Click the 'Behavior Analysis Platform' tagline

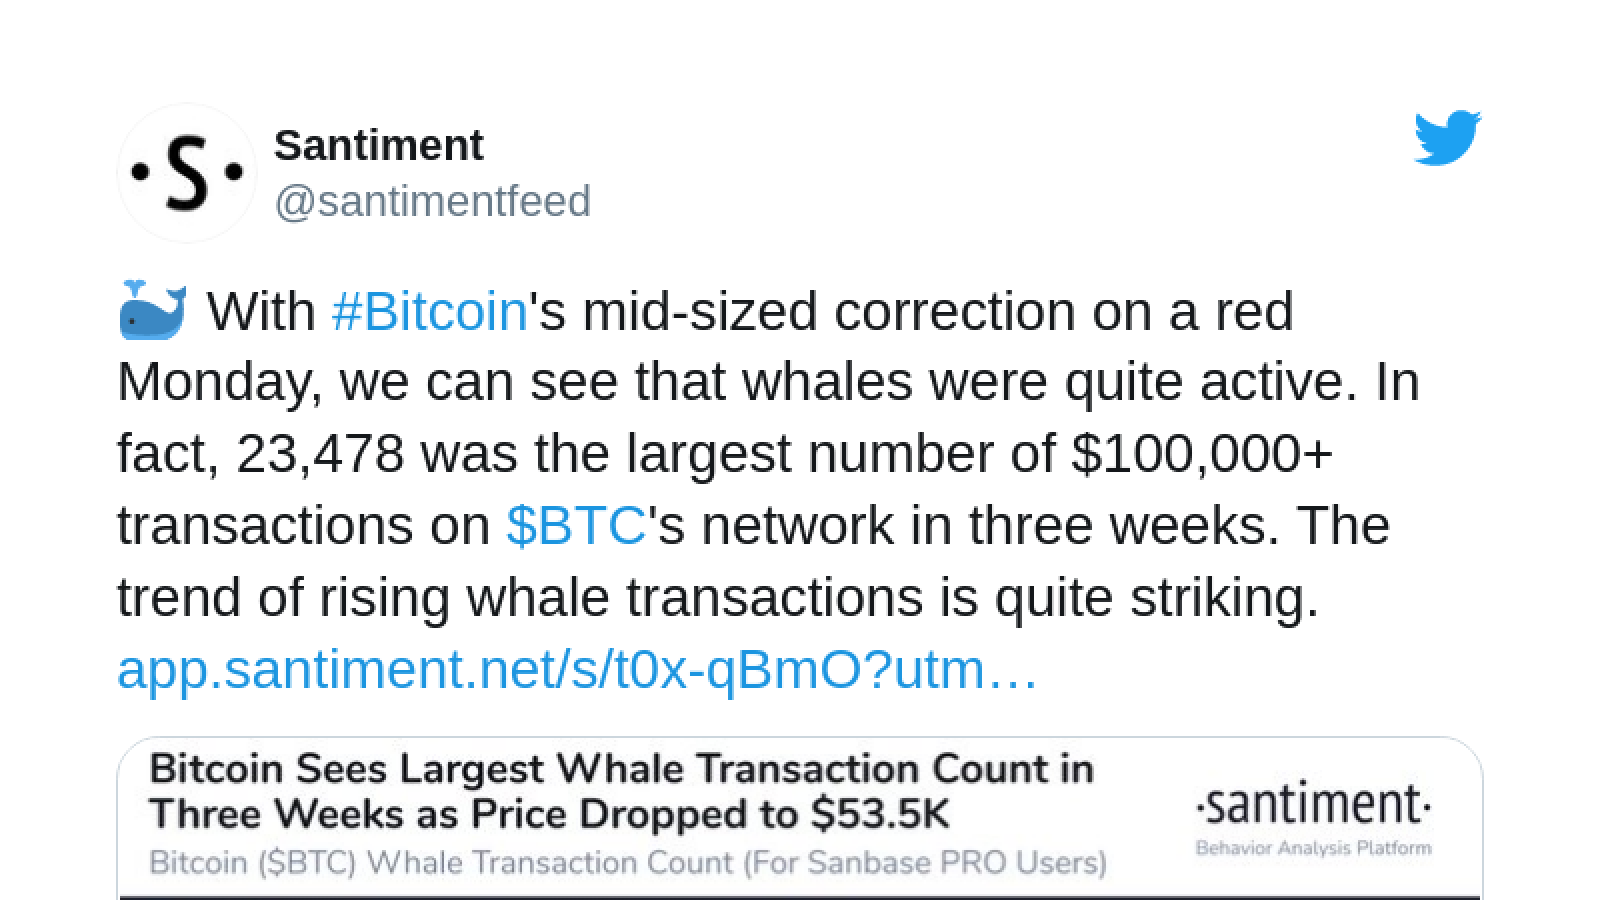[x=1313, y=848]
